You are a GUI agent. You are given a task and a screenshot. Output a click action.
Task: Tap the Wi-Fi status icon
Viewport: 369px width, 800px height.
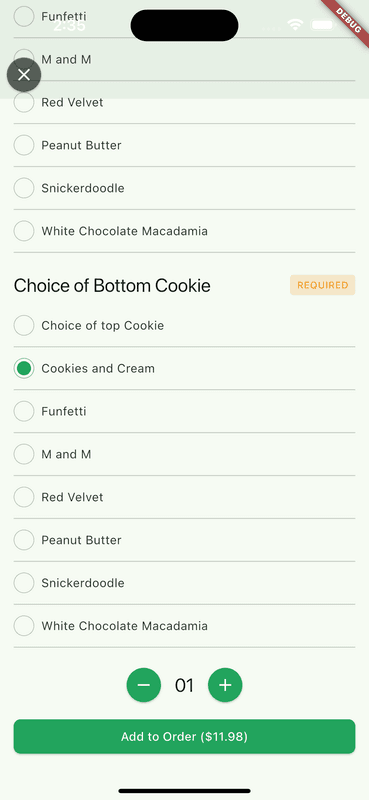(x=295, y=24)
